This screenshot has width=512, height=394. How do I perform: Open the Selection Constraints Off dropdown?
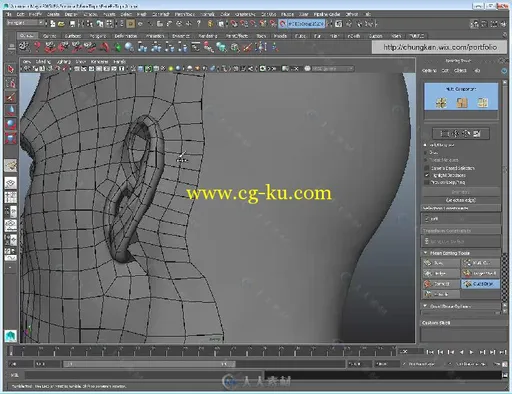coord(461,219)
